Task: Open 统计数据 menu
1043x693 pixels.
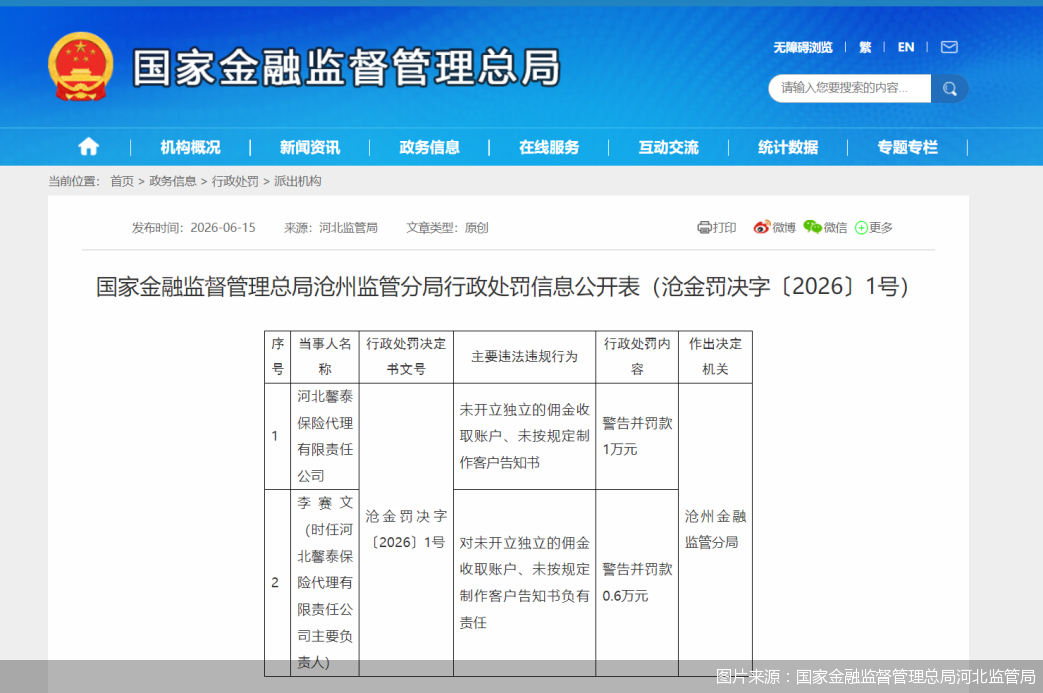Action: coord(788,148)
